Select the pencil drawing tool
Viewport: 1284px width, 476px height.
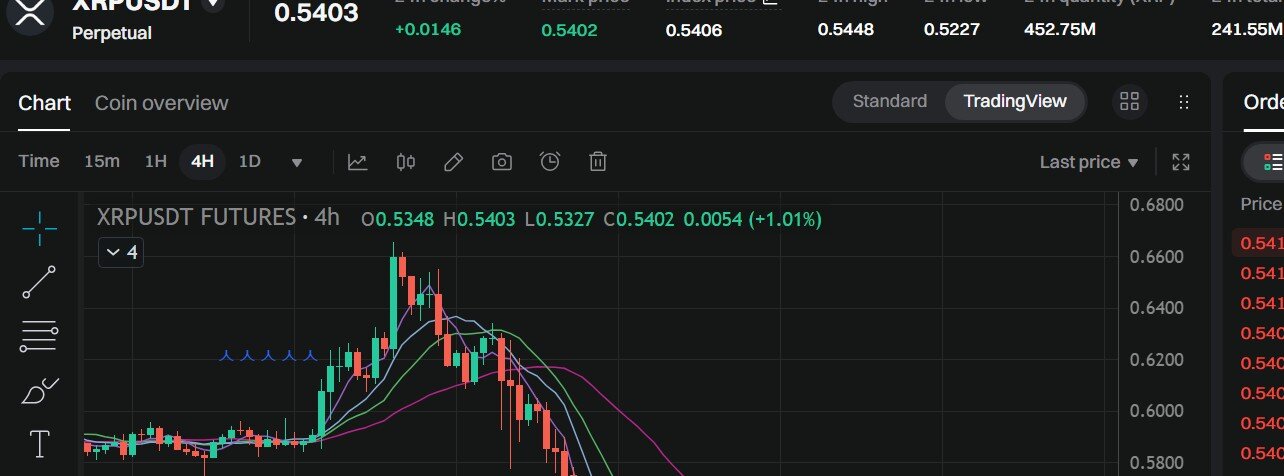pyautogui.click(x=453, y=162)
